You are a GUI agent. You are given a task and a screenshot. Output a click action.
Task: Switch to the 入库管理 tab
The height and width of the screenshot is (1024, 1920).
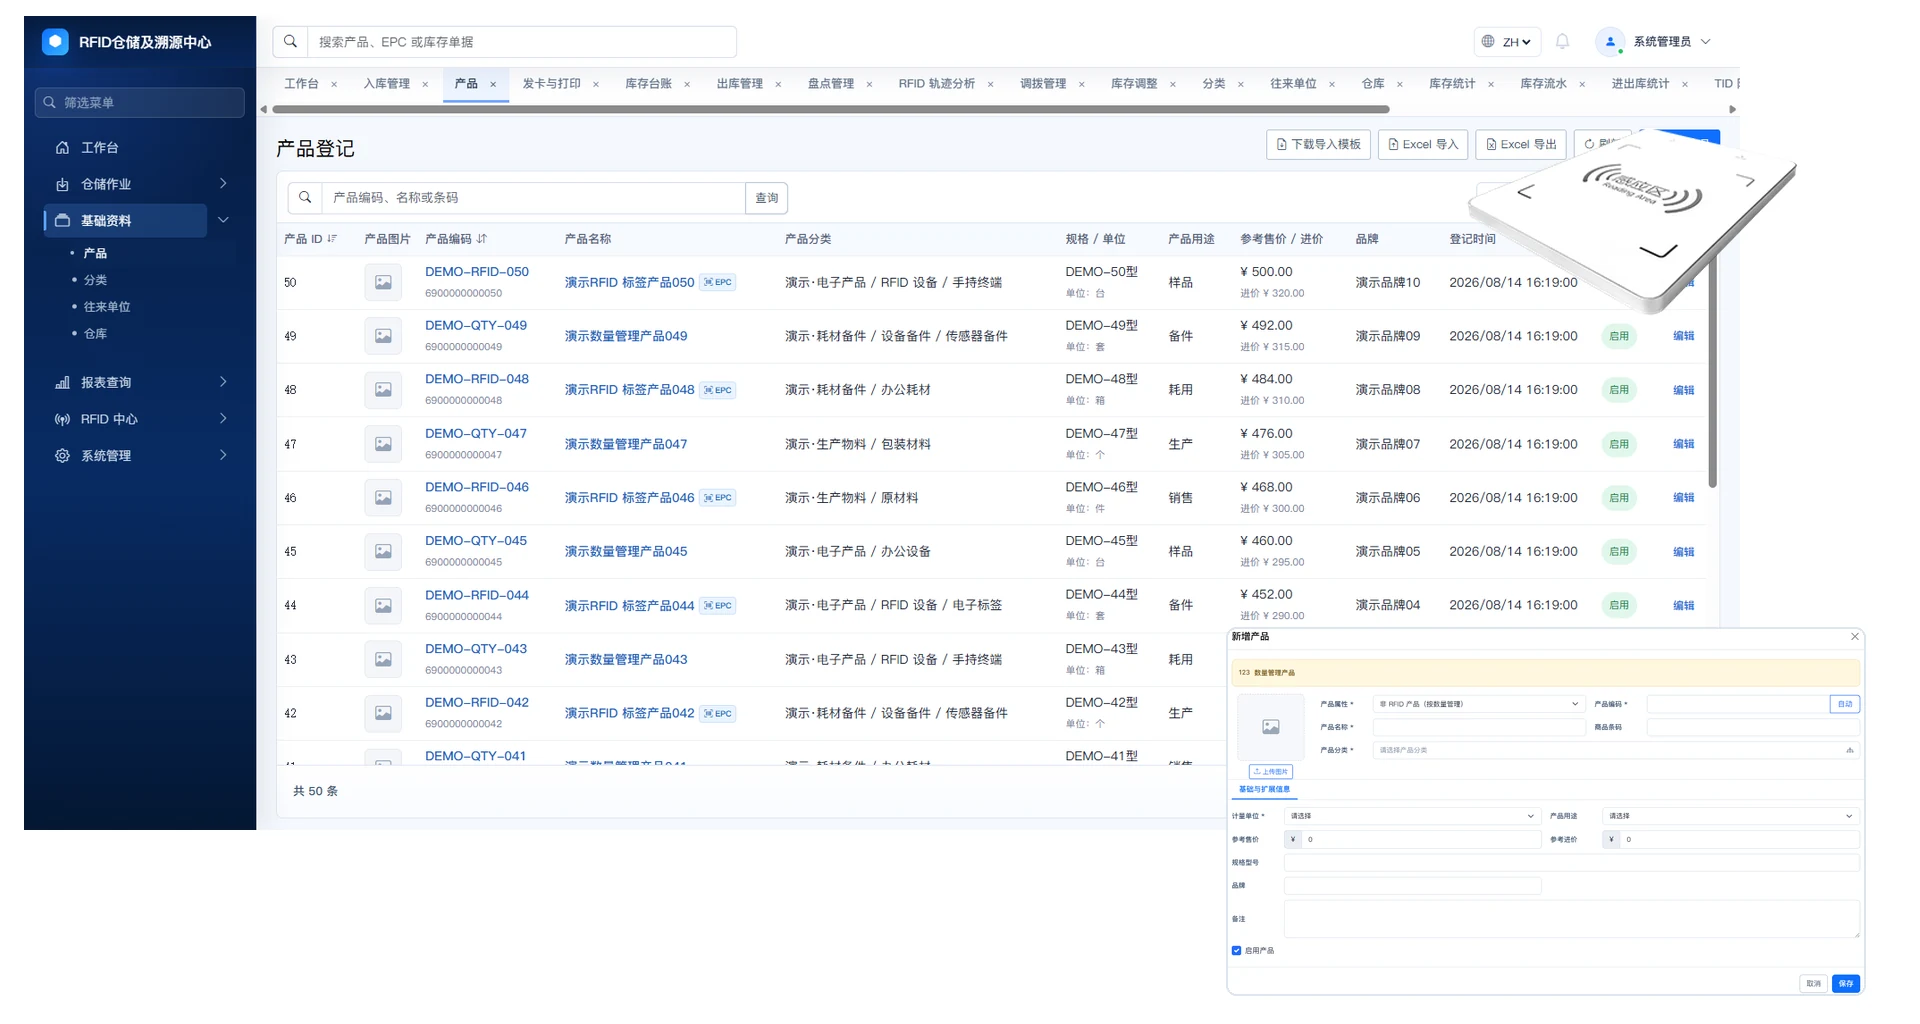386,84
